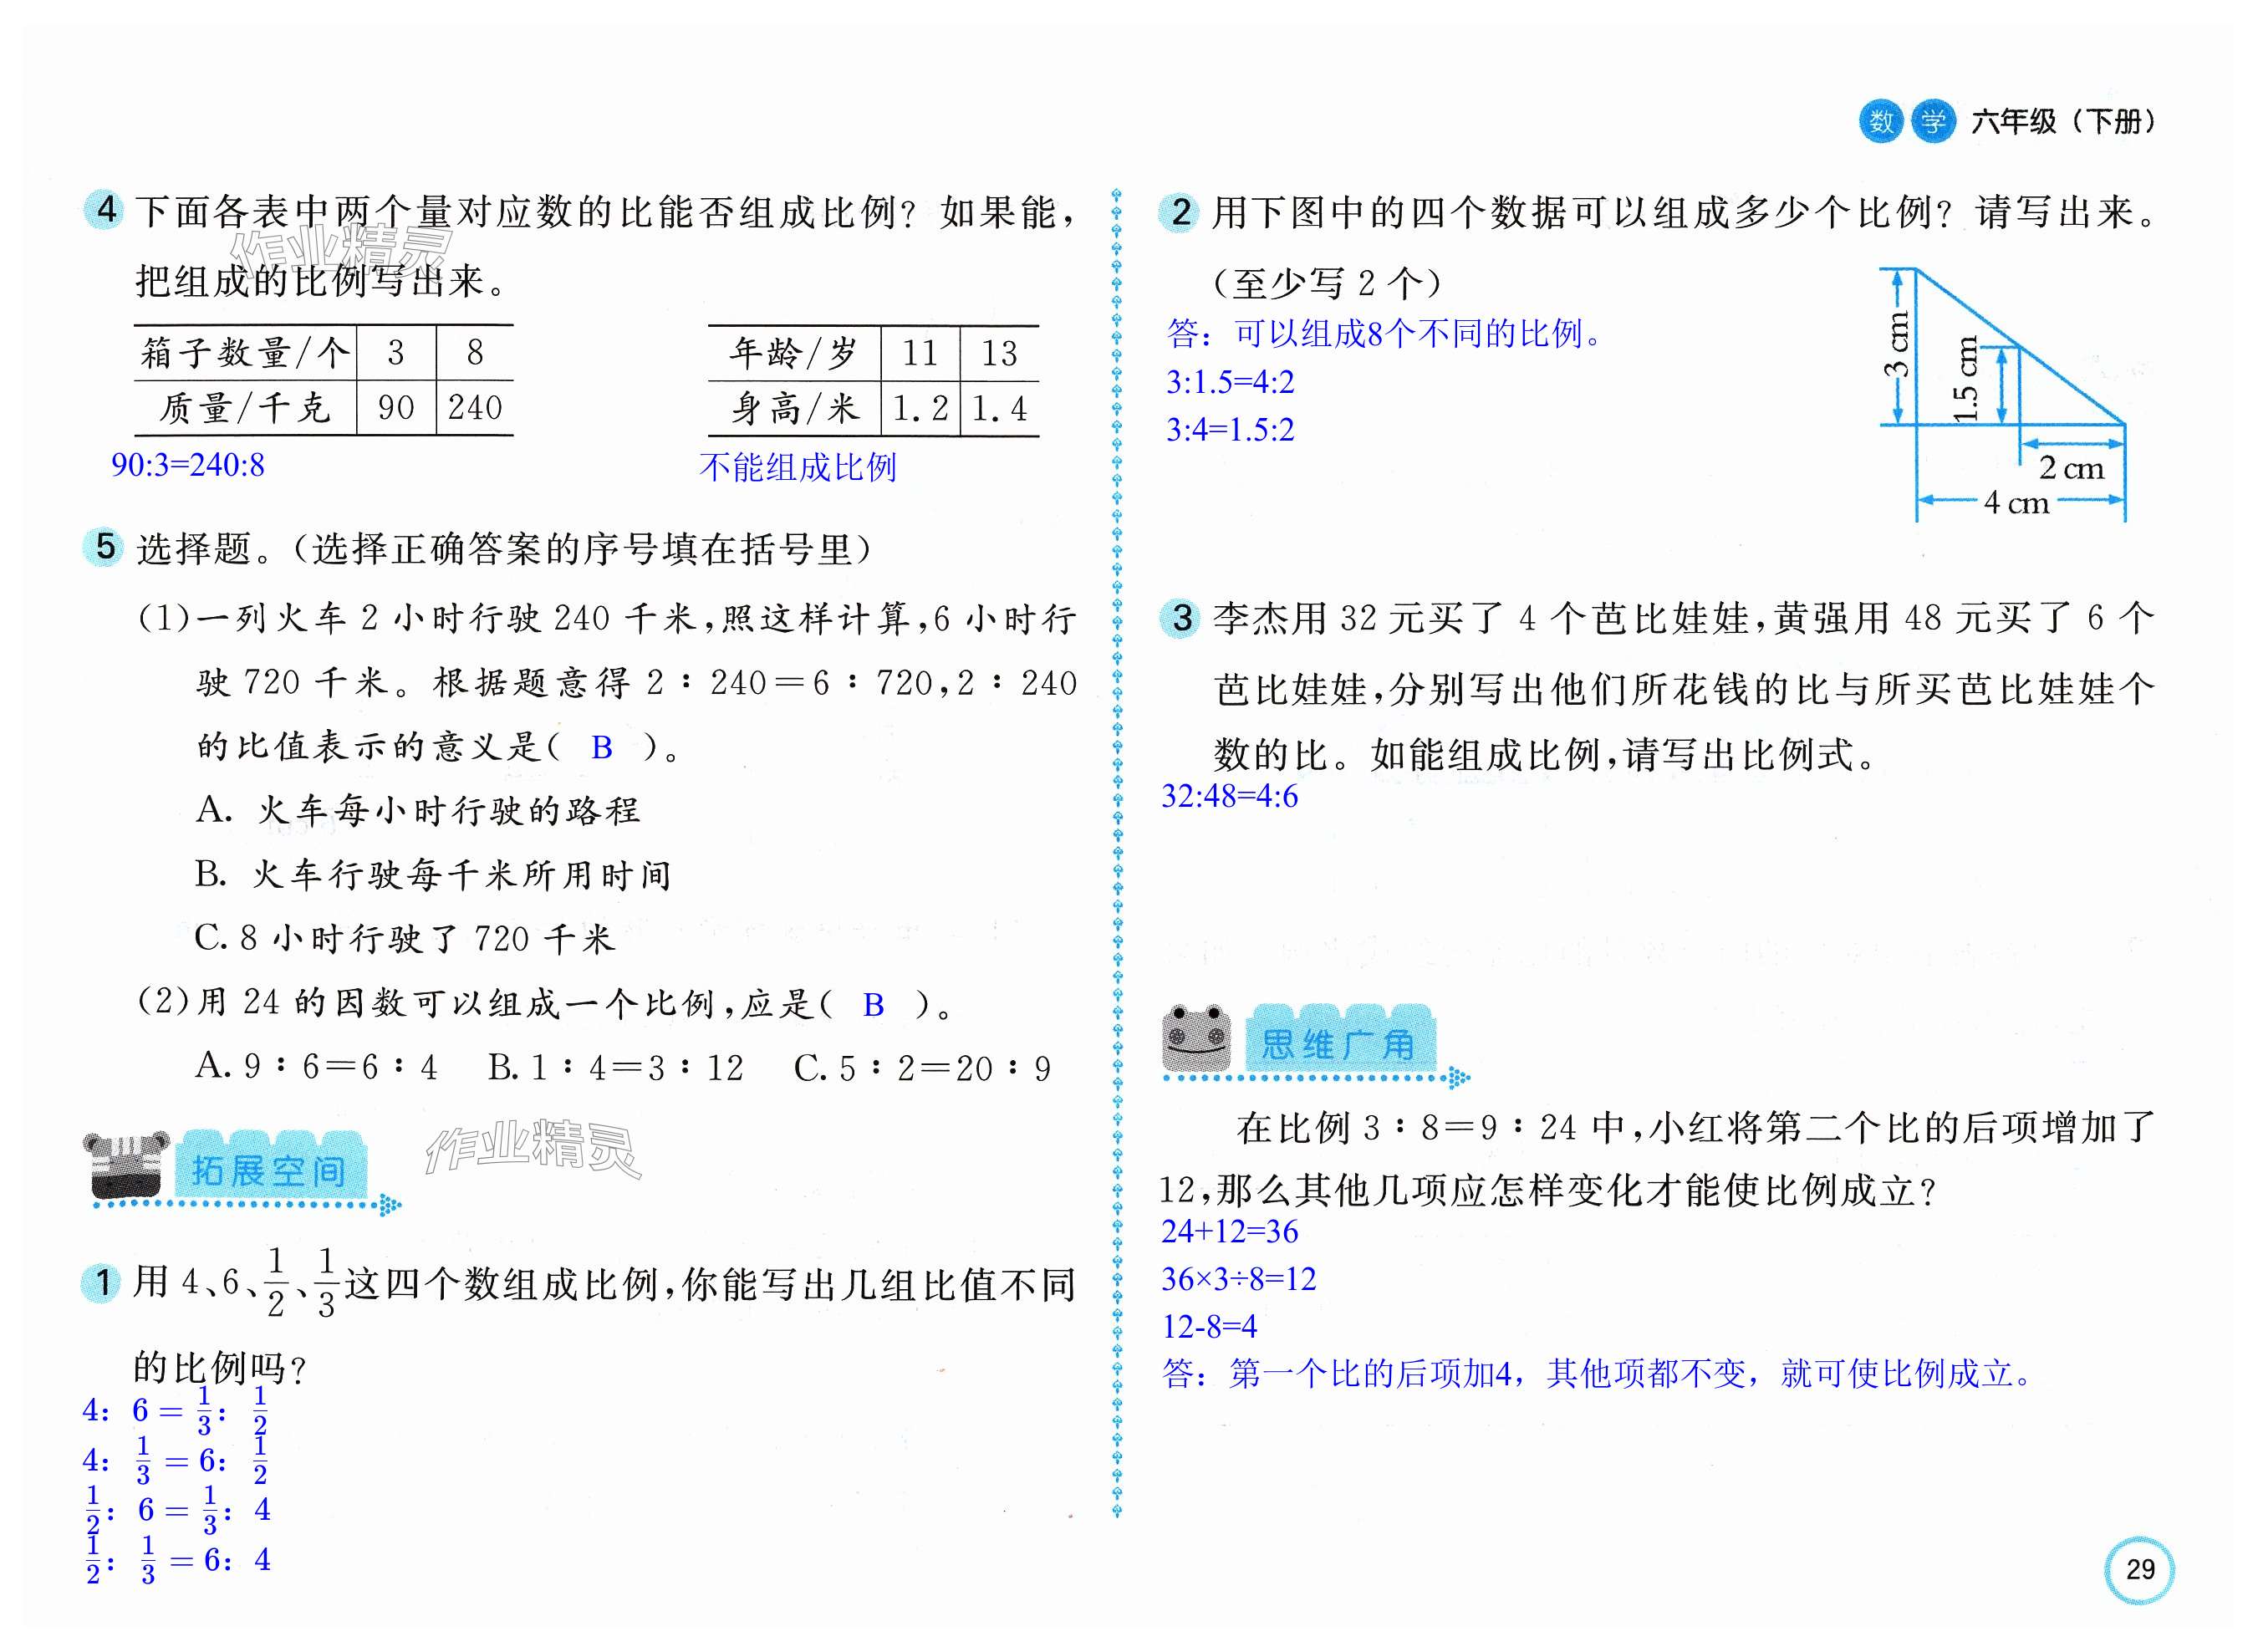Viewport: 2258px width, 1652px height.
Task: Click the blue answer 3:4=1.5:2
Action: 1230,430
